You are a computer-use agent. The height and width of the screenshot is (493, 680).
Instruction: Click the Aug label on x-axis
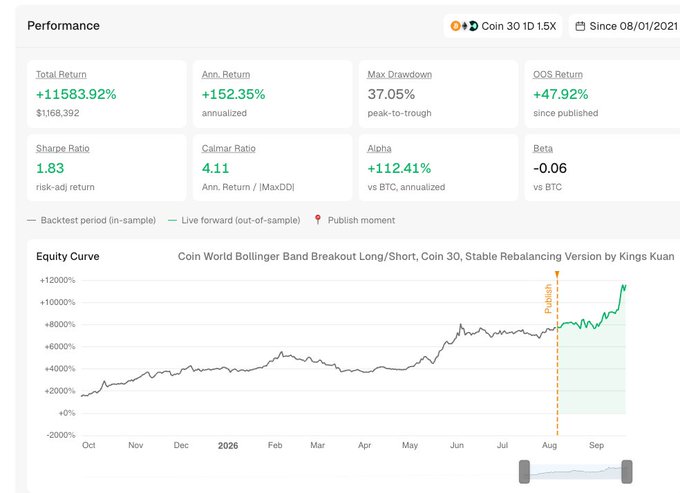click(549, 445)
